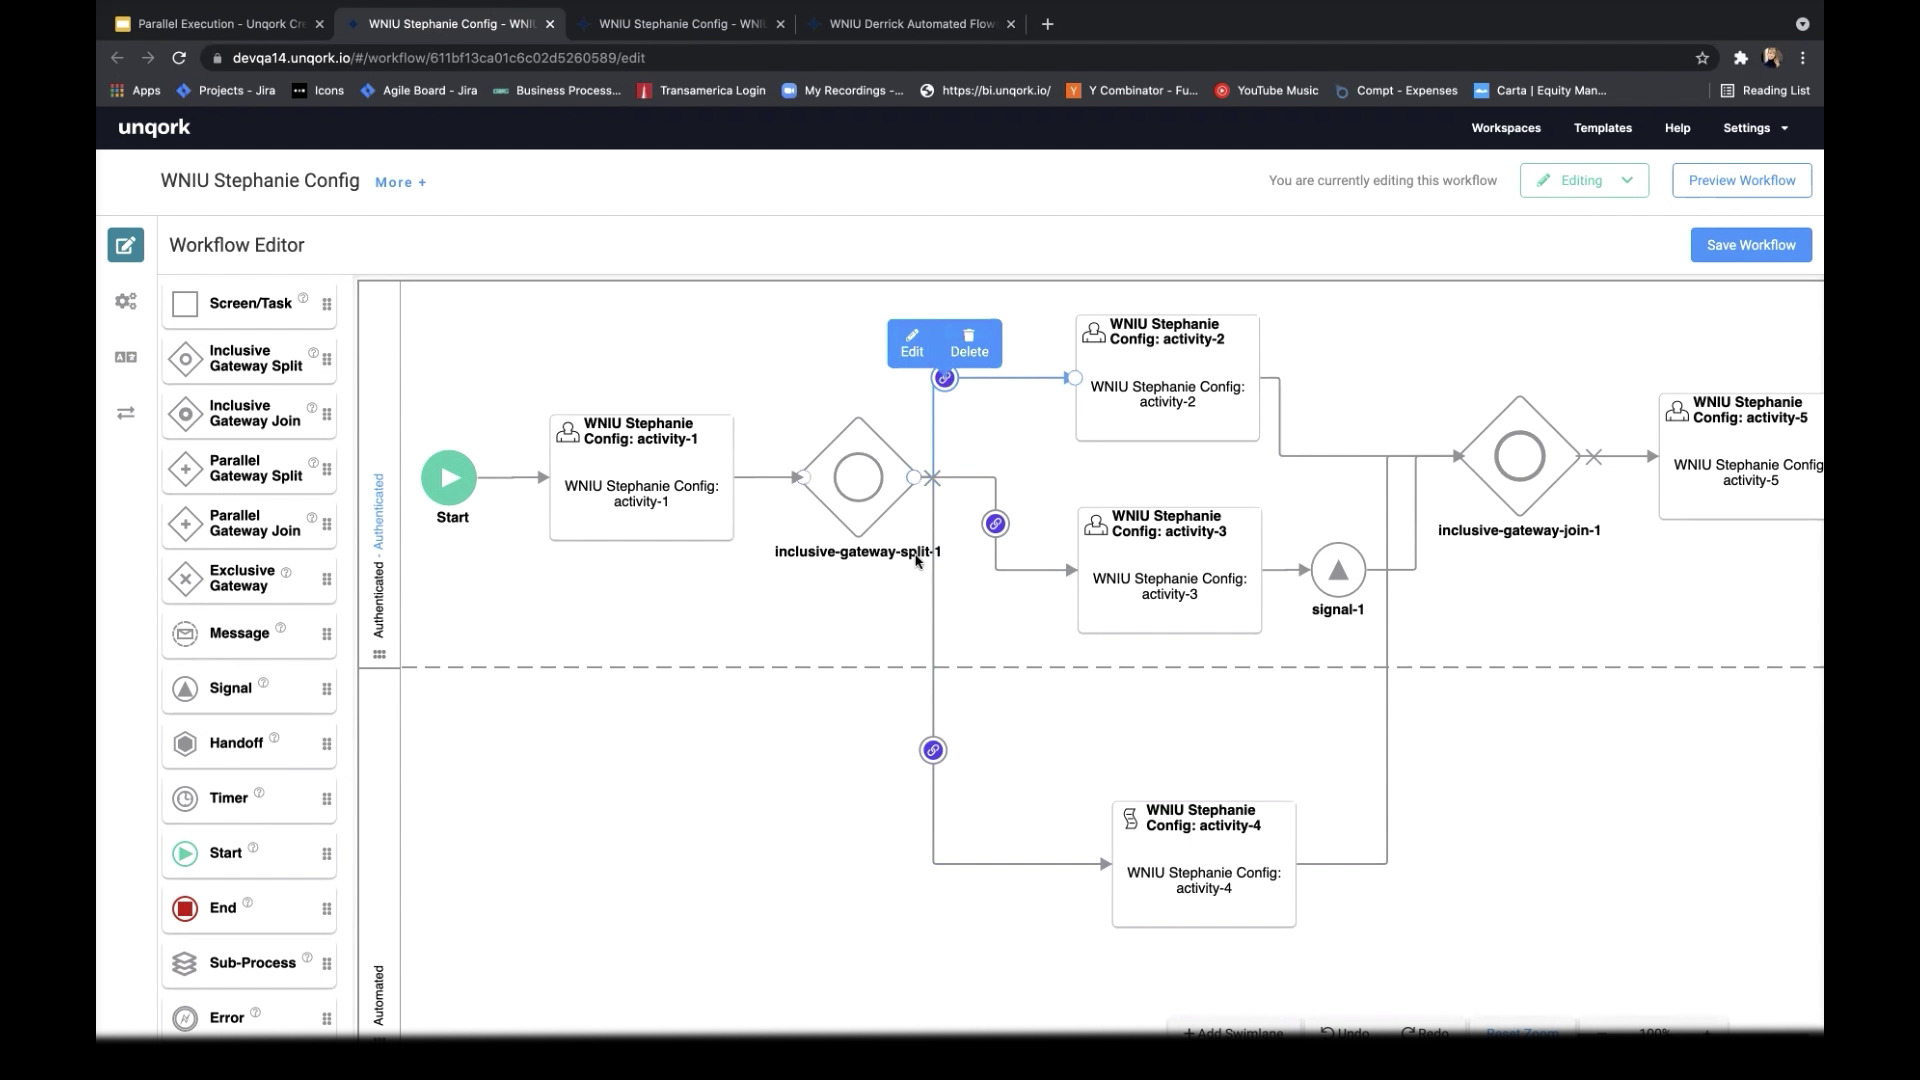
Task: Select the Exclusive Gateway palette icon
Action: 185,579
